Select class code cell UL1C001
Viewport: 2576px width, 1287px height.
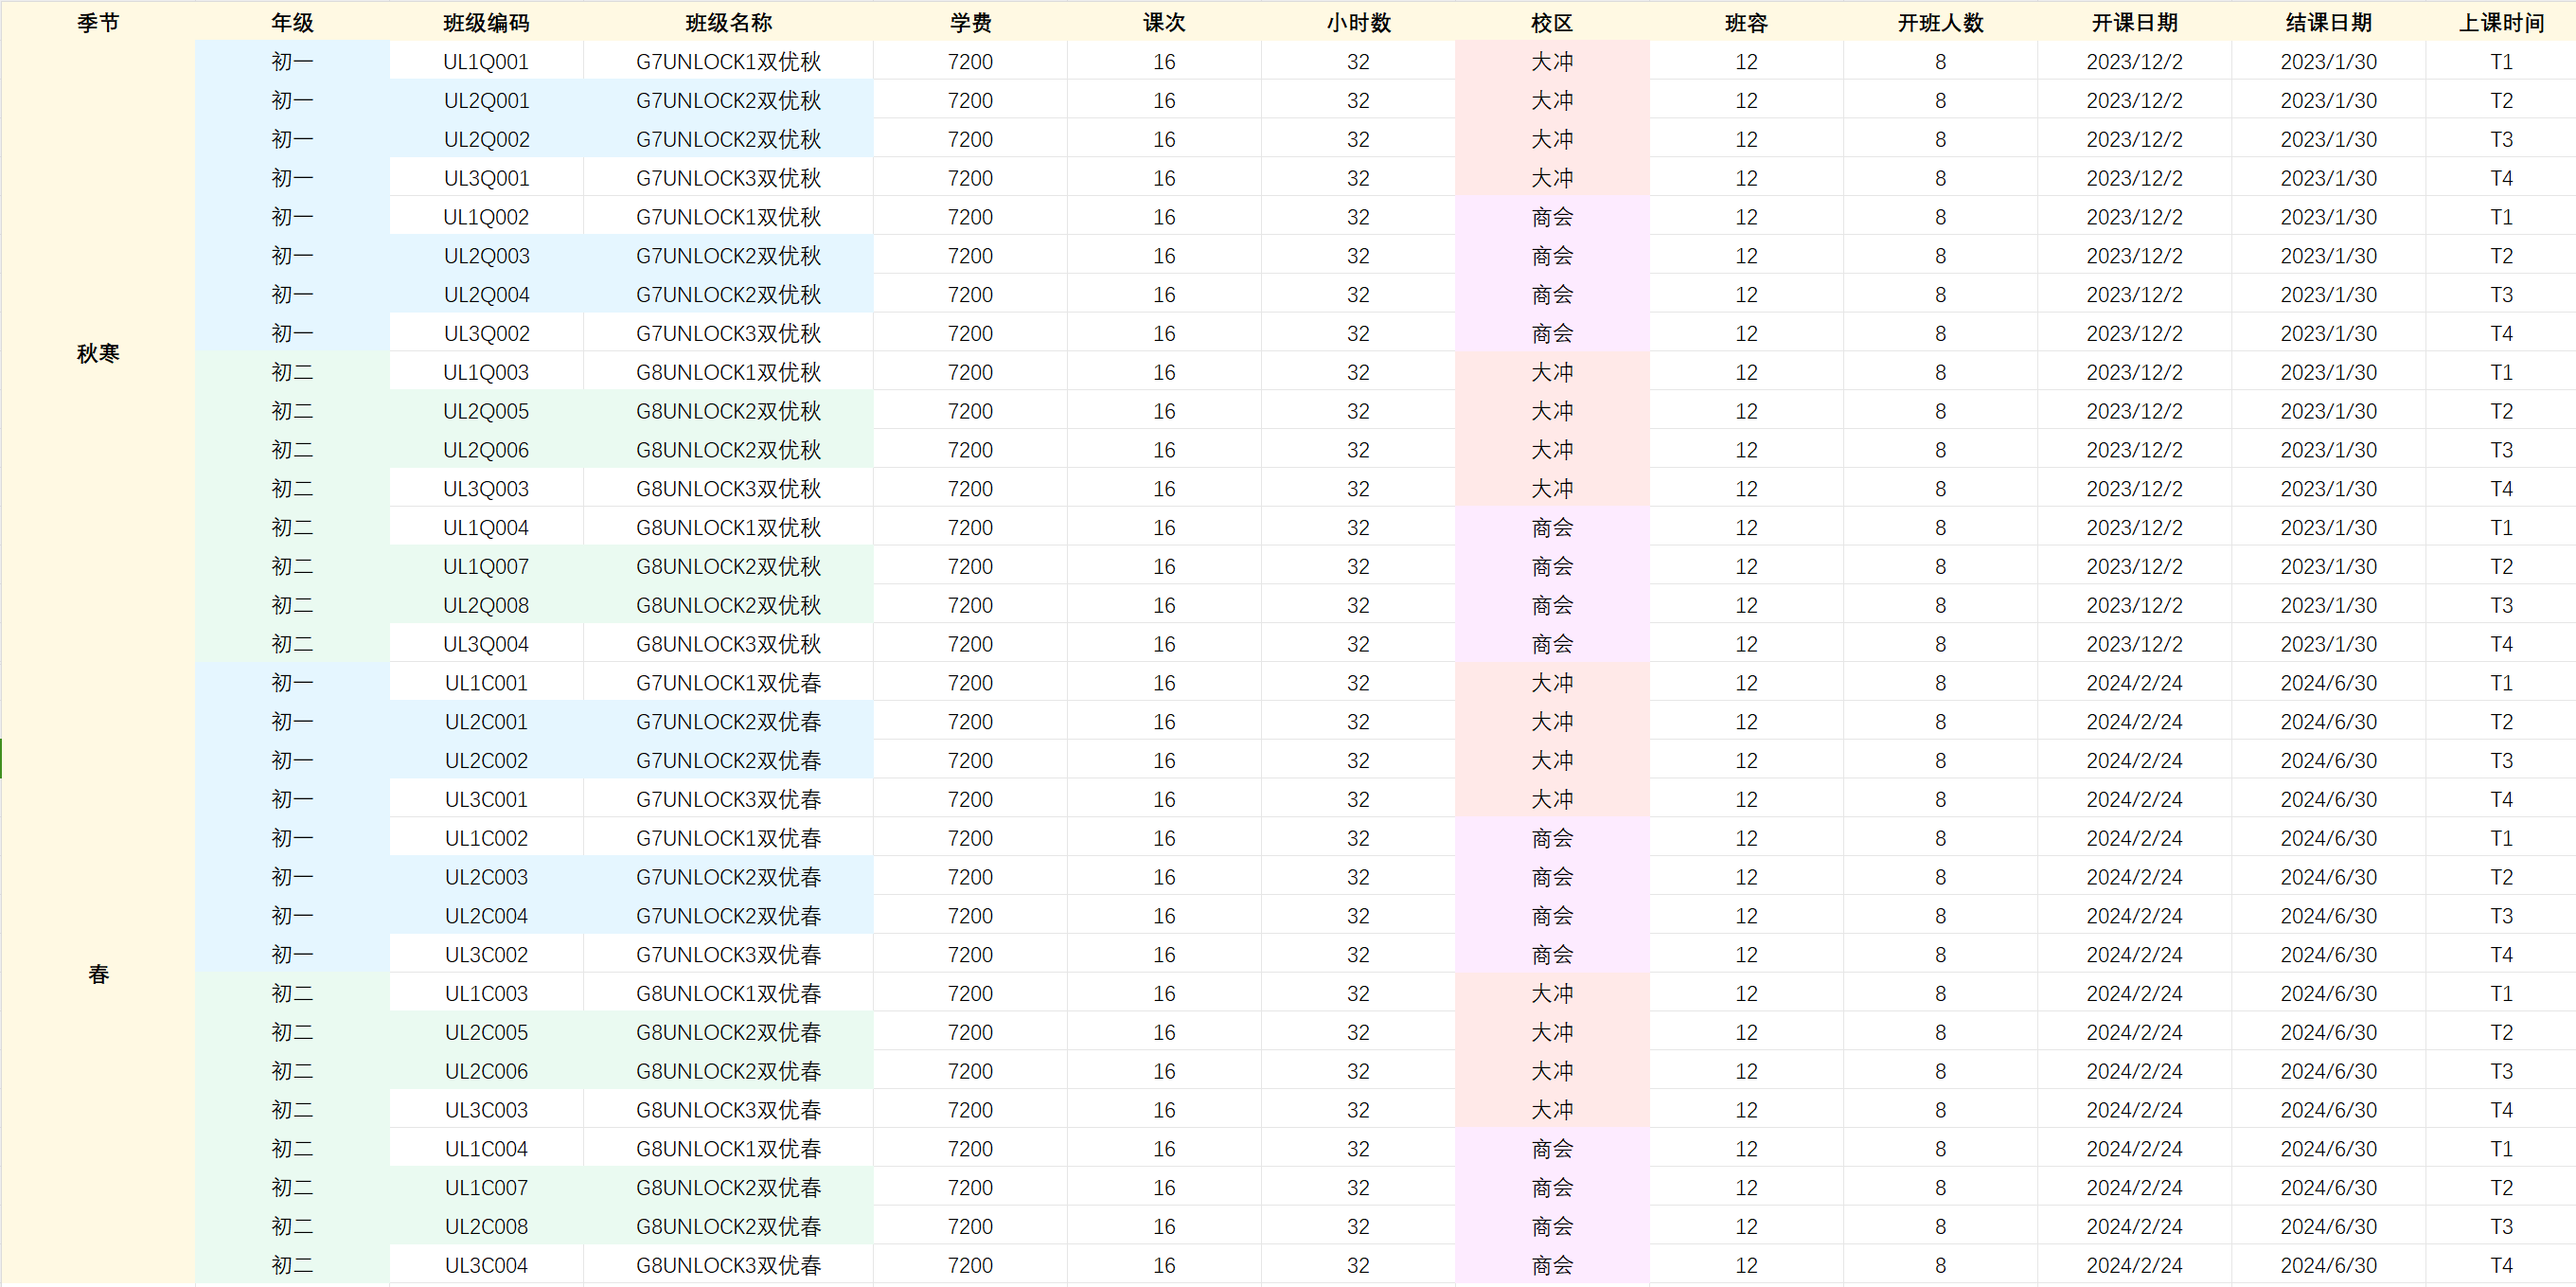click(x=486, y=683)
